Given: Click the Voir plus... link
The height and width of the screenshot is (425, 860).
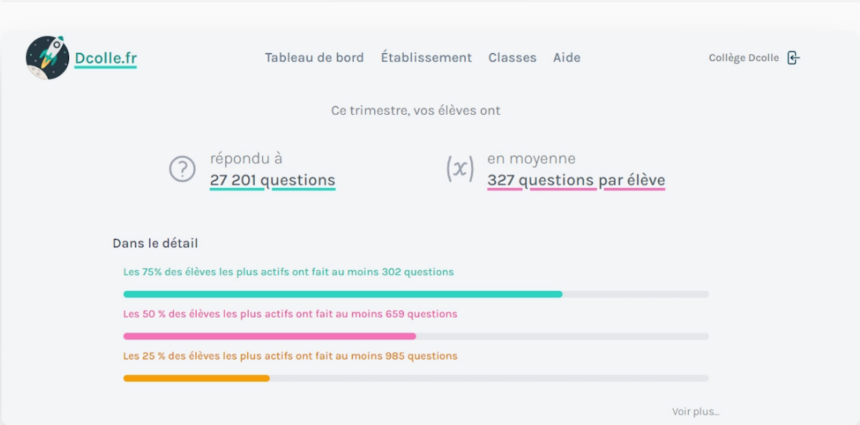Looking at the screenshot, I should coord(695,412).
